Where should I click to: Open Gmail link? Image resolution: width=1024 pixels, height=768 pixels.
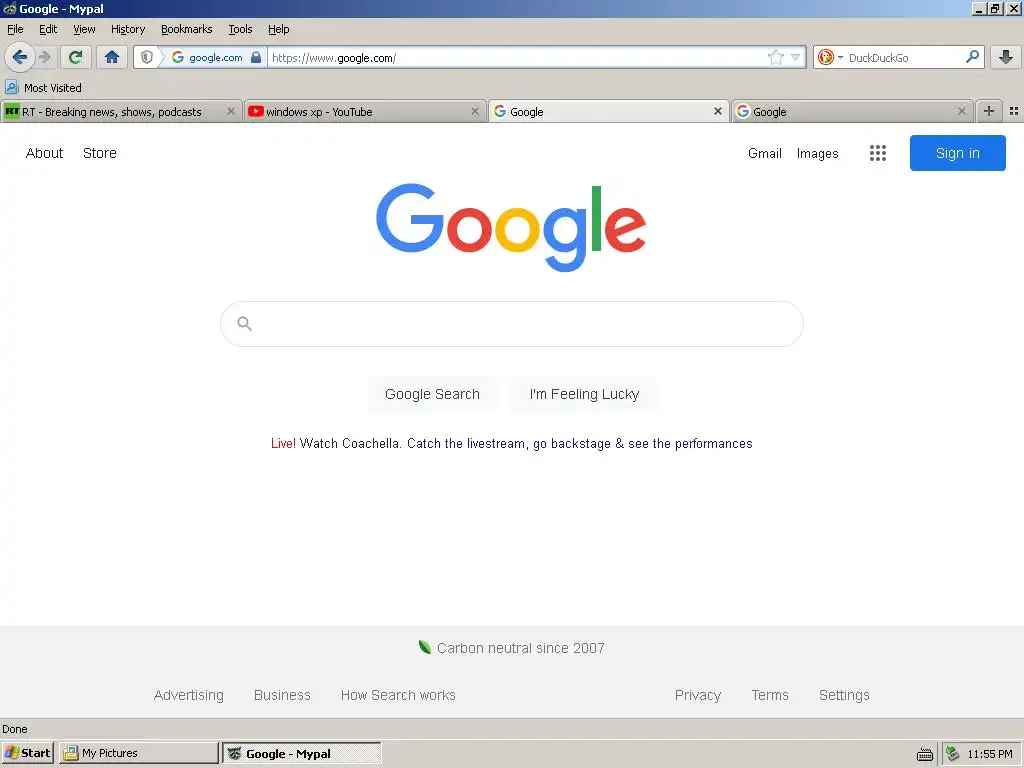[x=765, y=153]
